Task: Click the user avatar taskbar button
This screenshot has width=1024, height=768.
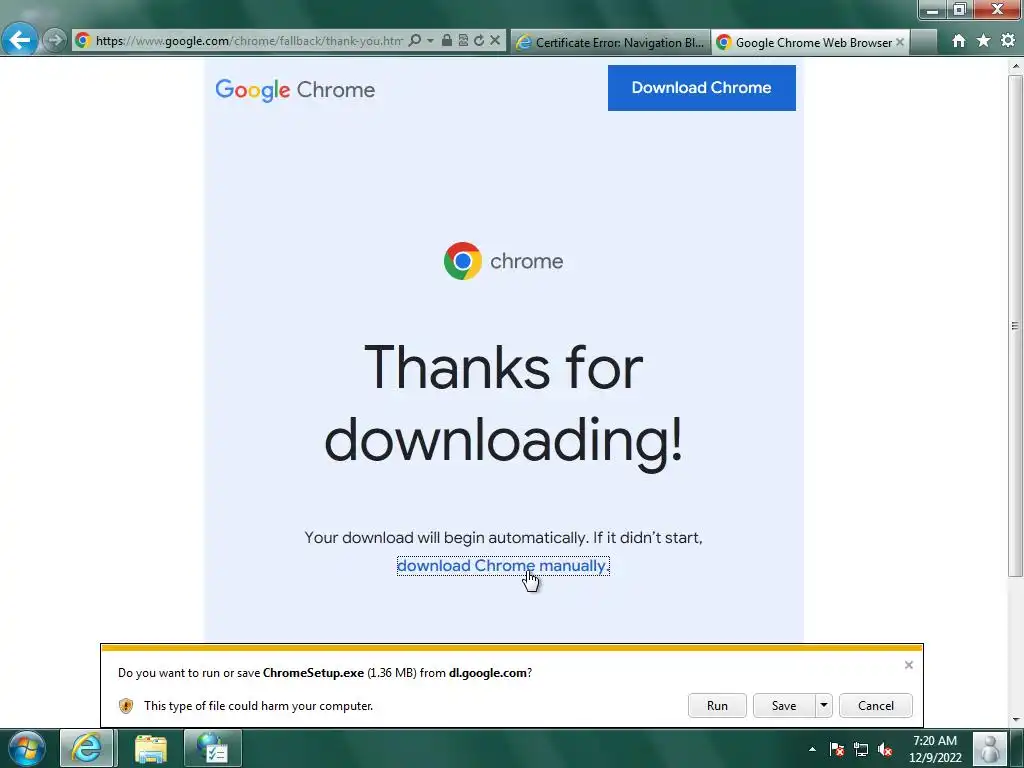Action: [x=990, y=748]
